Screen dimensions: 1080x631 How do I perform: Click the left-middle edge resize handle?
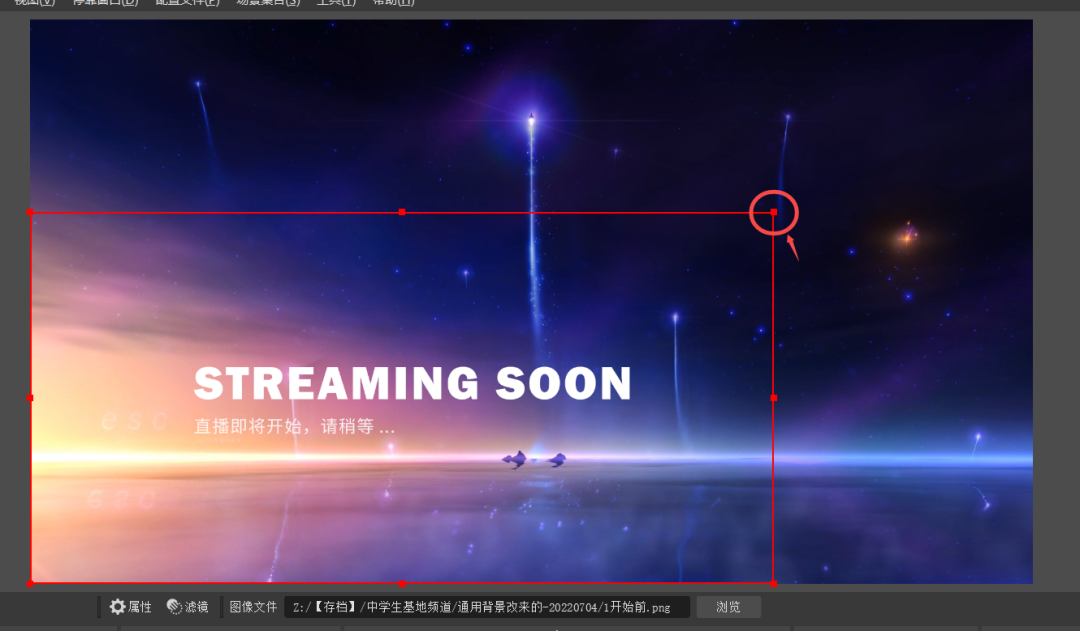pos(31,398)
